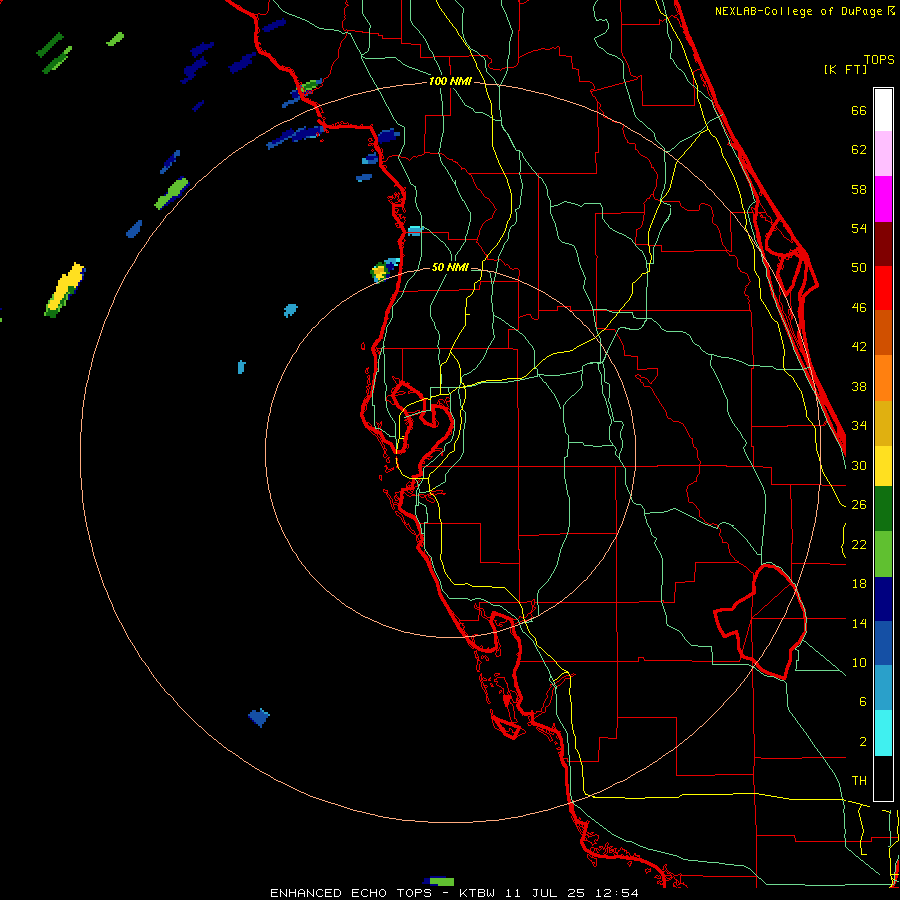Click the legend value 18
This screenshot has width=900, height=900.
coord(859,584)
